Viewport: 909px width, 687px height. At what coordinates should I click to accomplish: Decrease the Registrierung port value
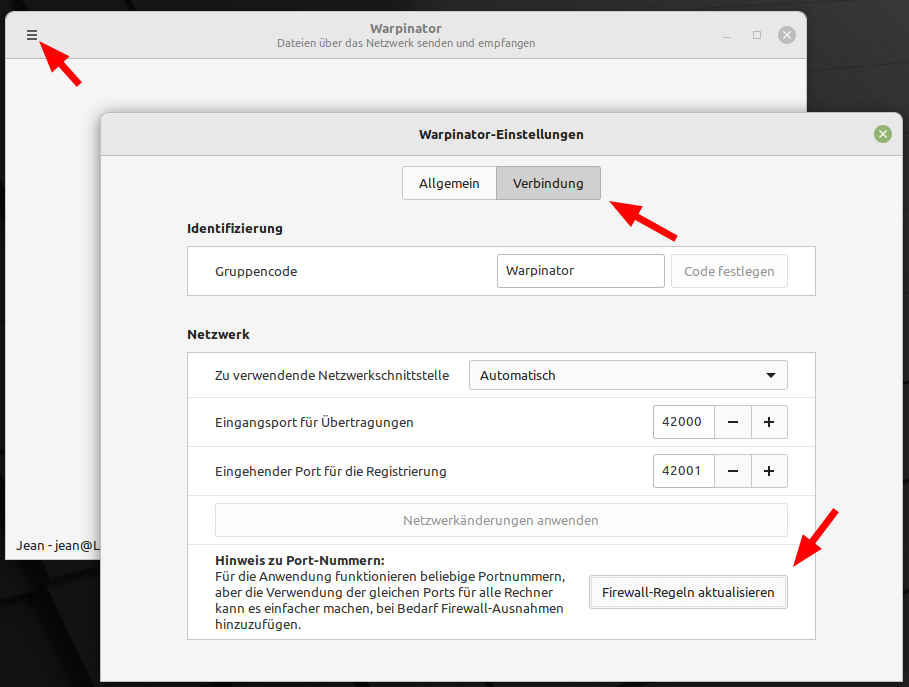click(733, 471)
